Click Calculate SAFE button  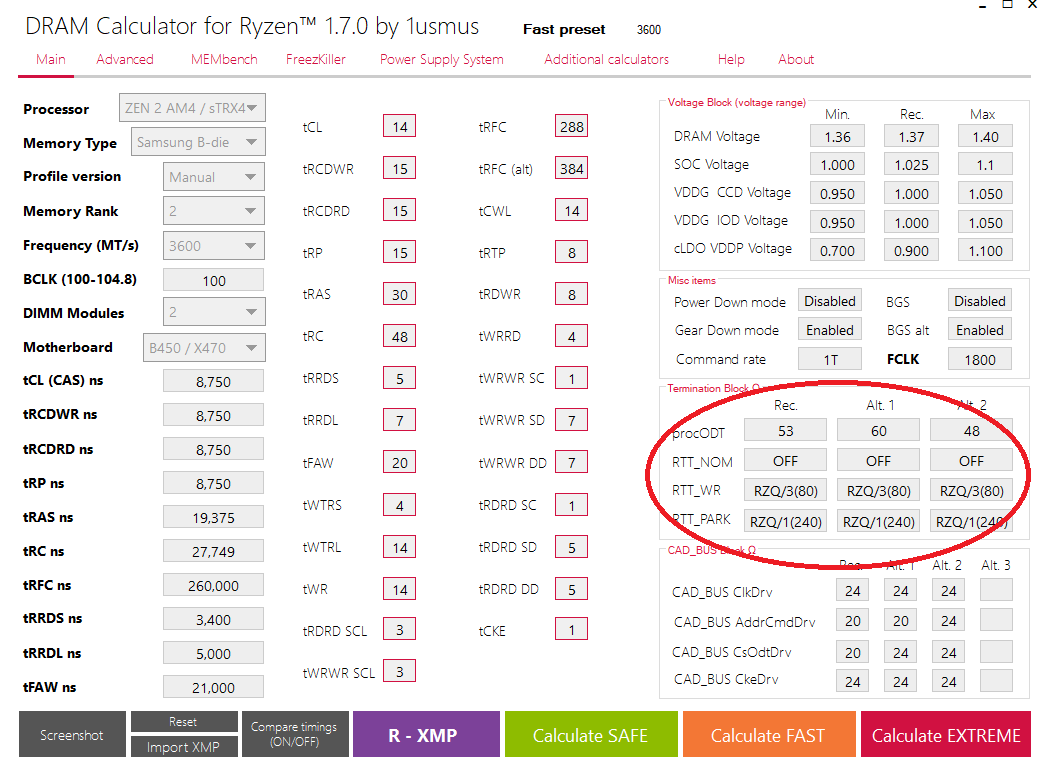pyautogui.click(x=591, y=735)
